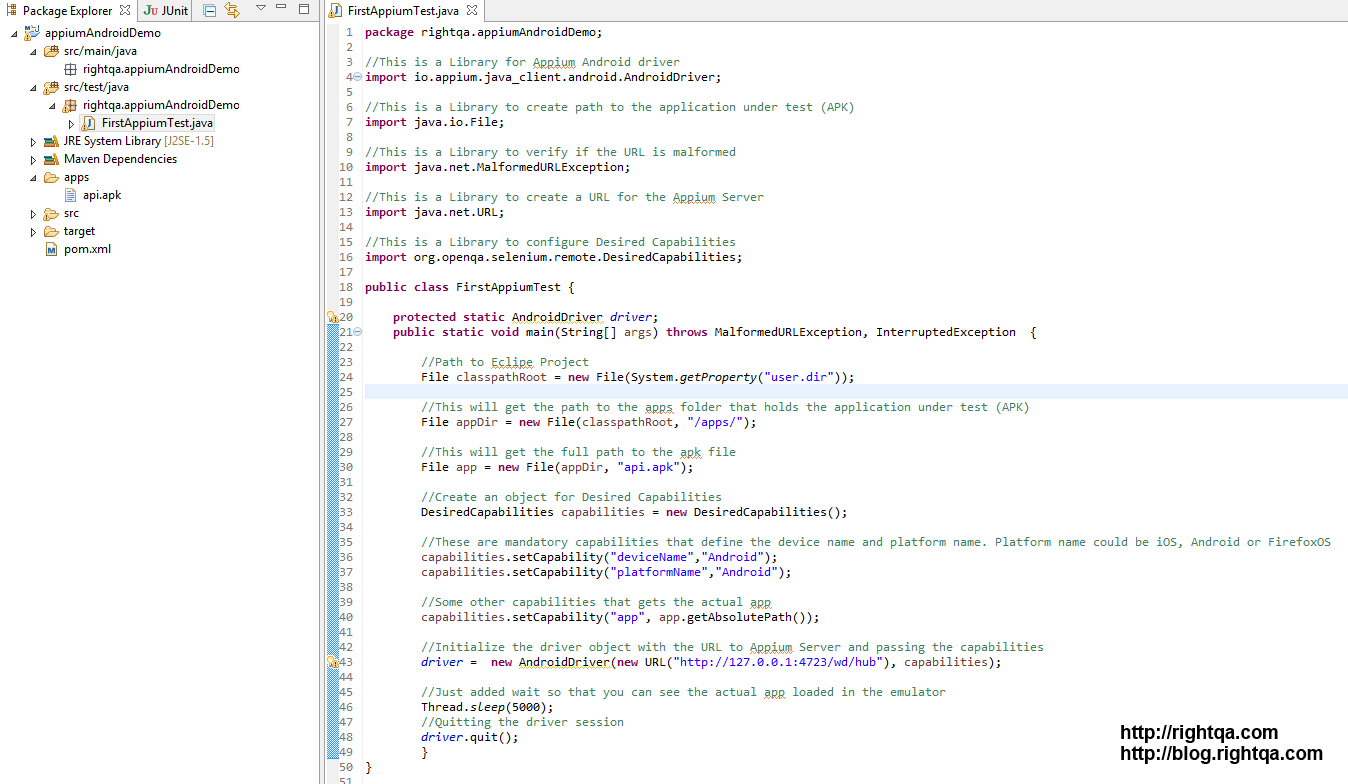Image resolution: width=1348 pixels, height=784 pixels.
Task: Click the public class FirstAppiumTest declaration
Action: (470, 287)
